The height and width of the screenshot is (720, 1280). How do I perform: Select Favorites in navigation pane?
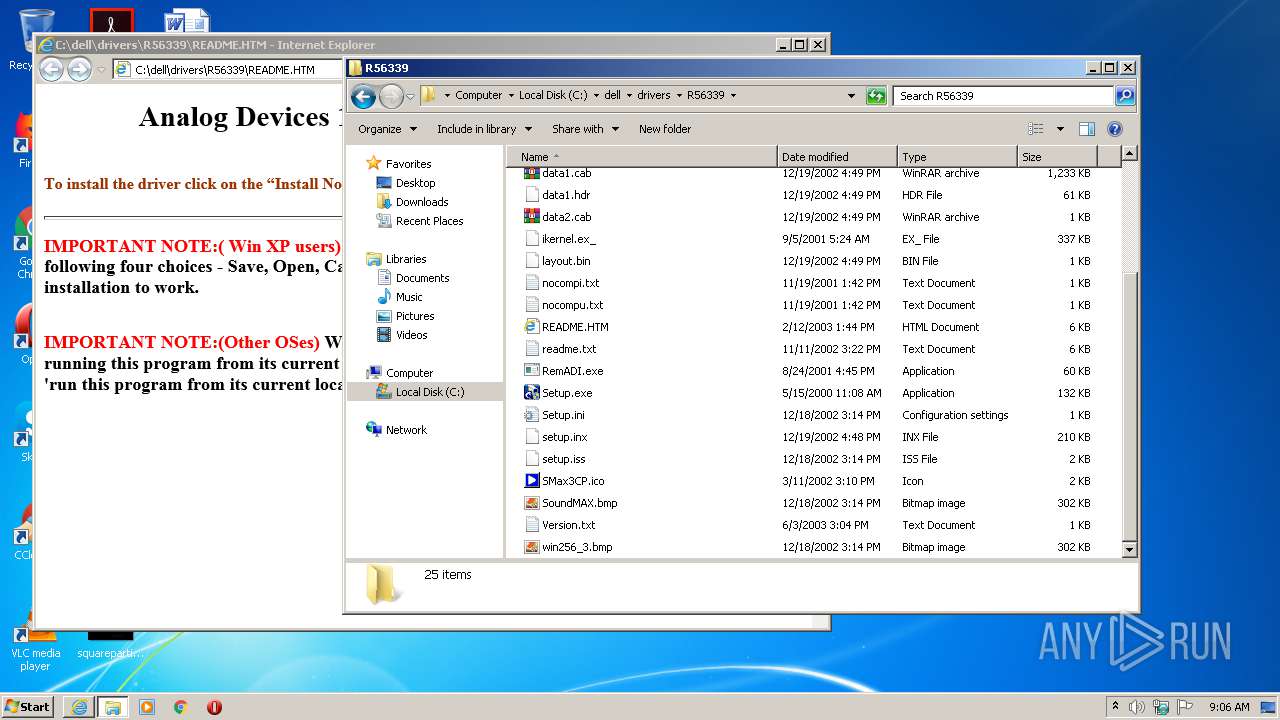[x=408, y=164]
